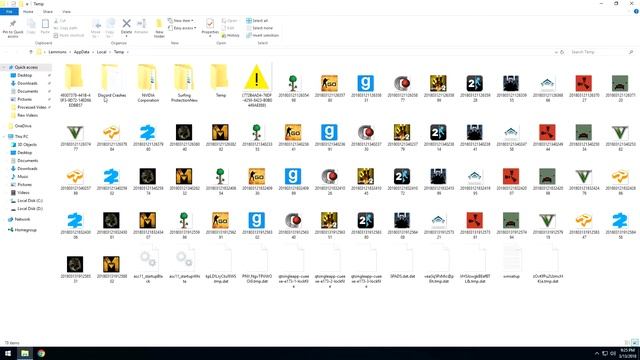Open Videos under This PC
640x360 pixels.
point(20,193)
